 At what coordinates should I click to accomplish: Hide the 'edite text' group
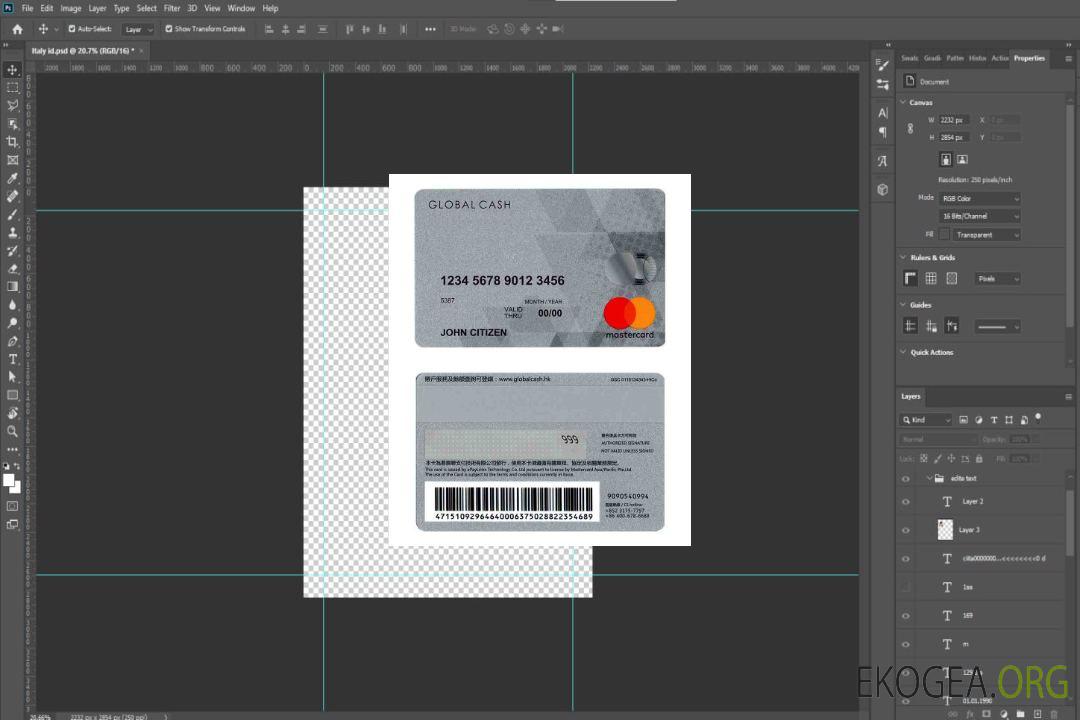coord(906,479)
